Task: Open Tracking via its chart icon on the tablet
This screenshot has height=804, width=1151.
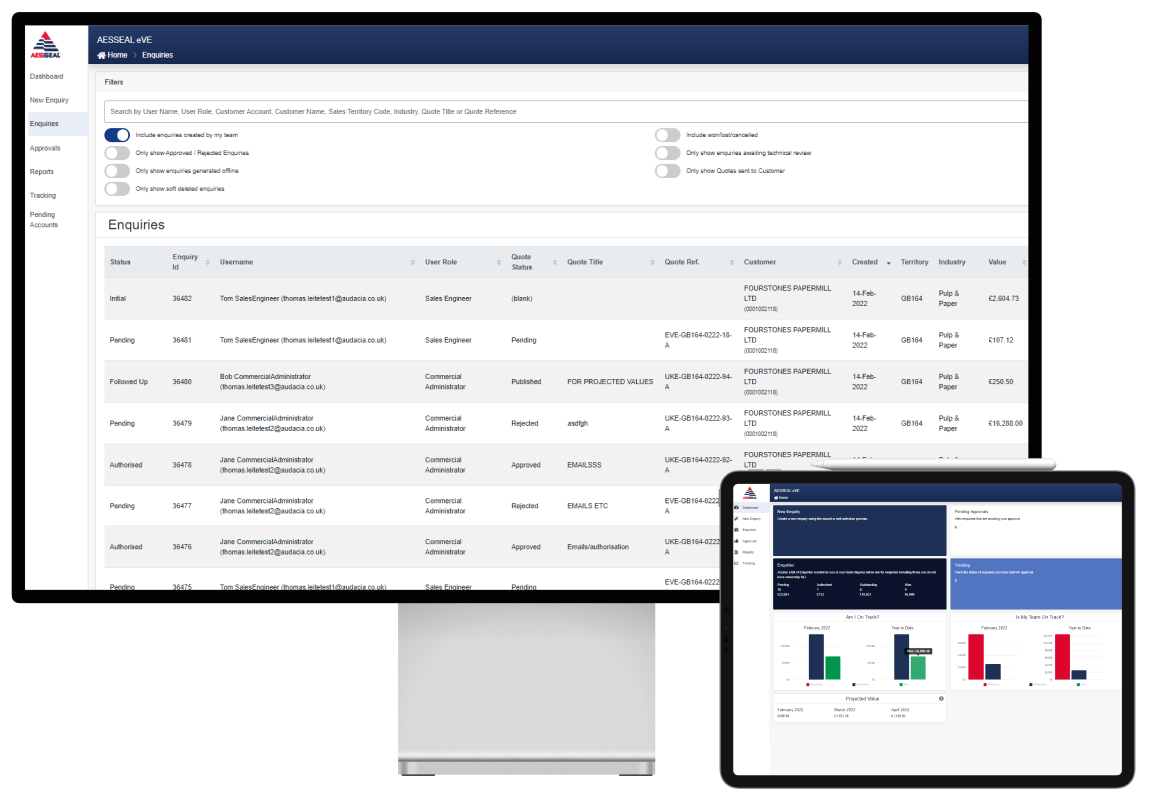Action: tap(736, 563)
